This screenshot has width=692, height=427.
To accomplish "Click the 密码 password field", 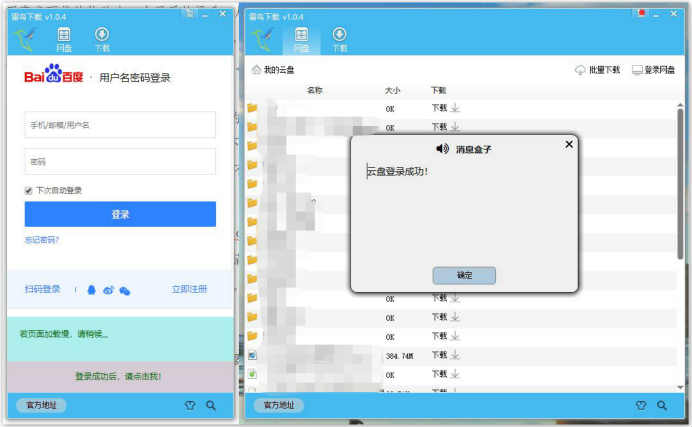I will 120,161.
